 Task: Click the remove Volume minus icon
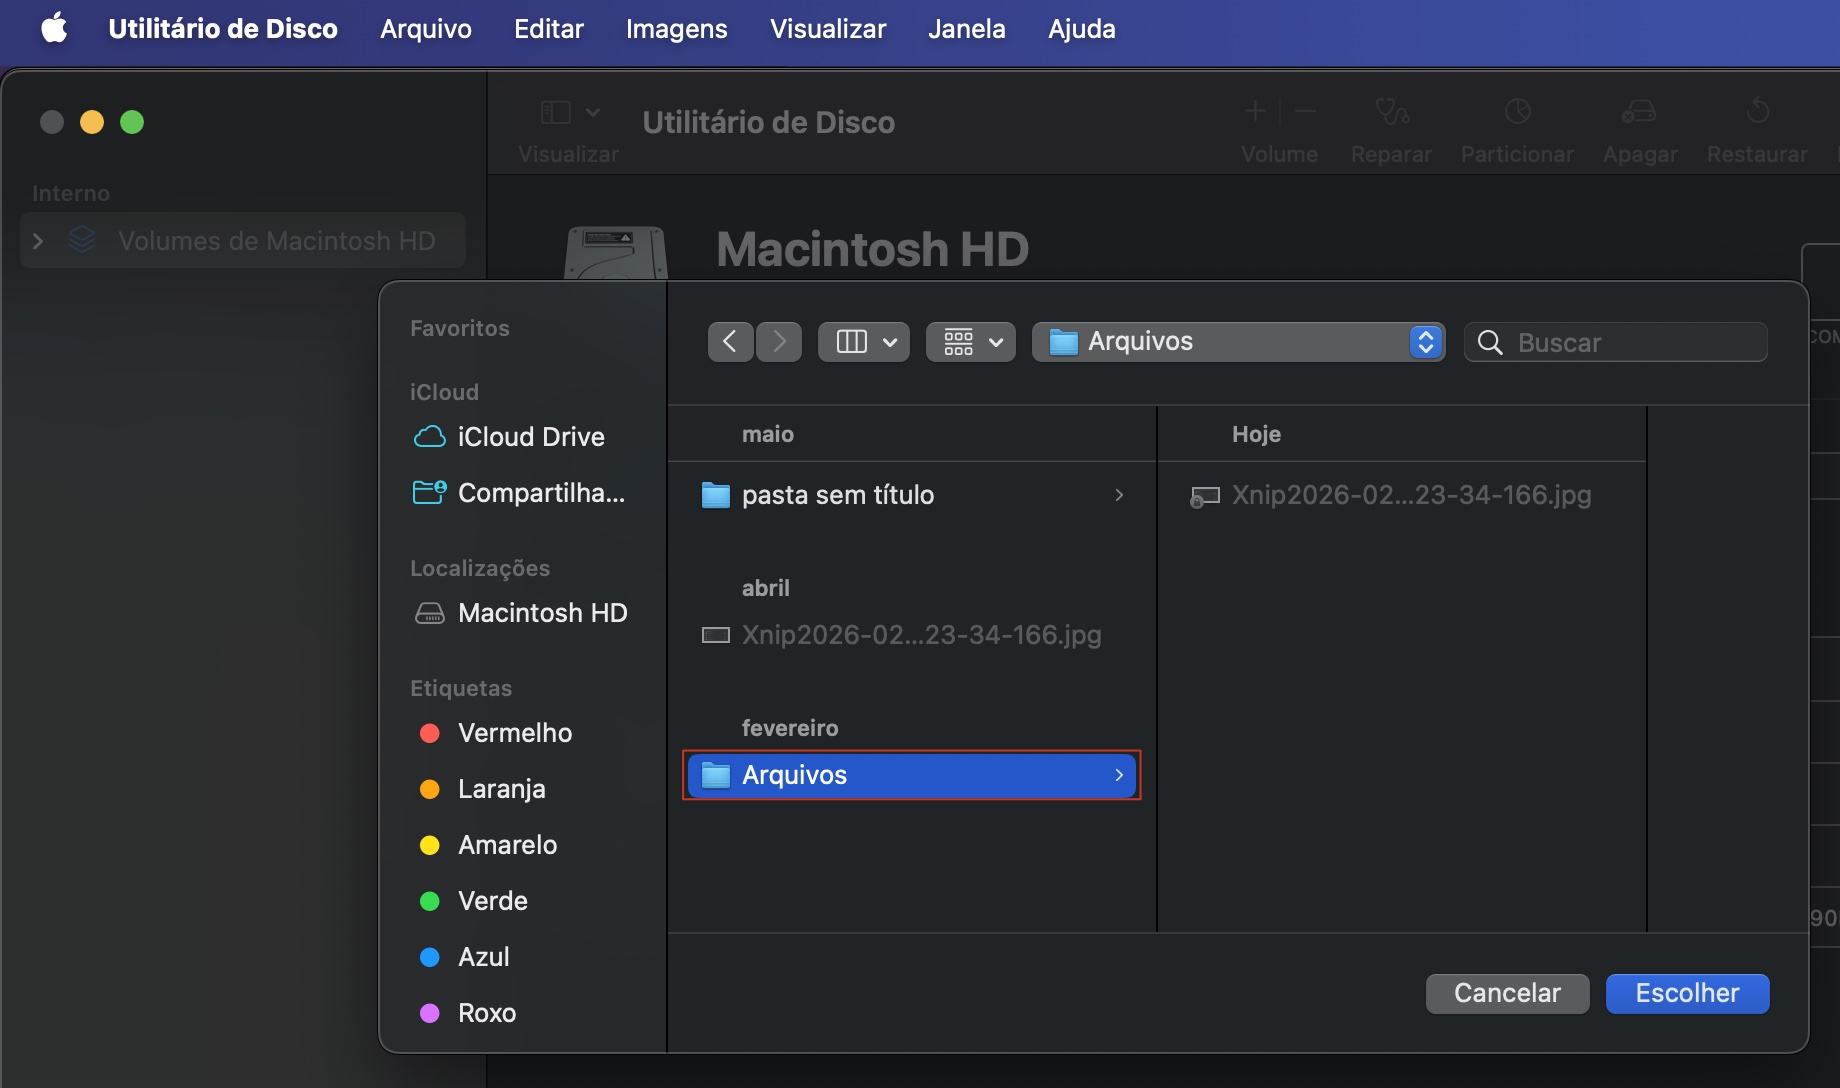(x=1305, y=111)
